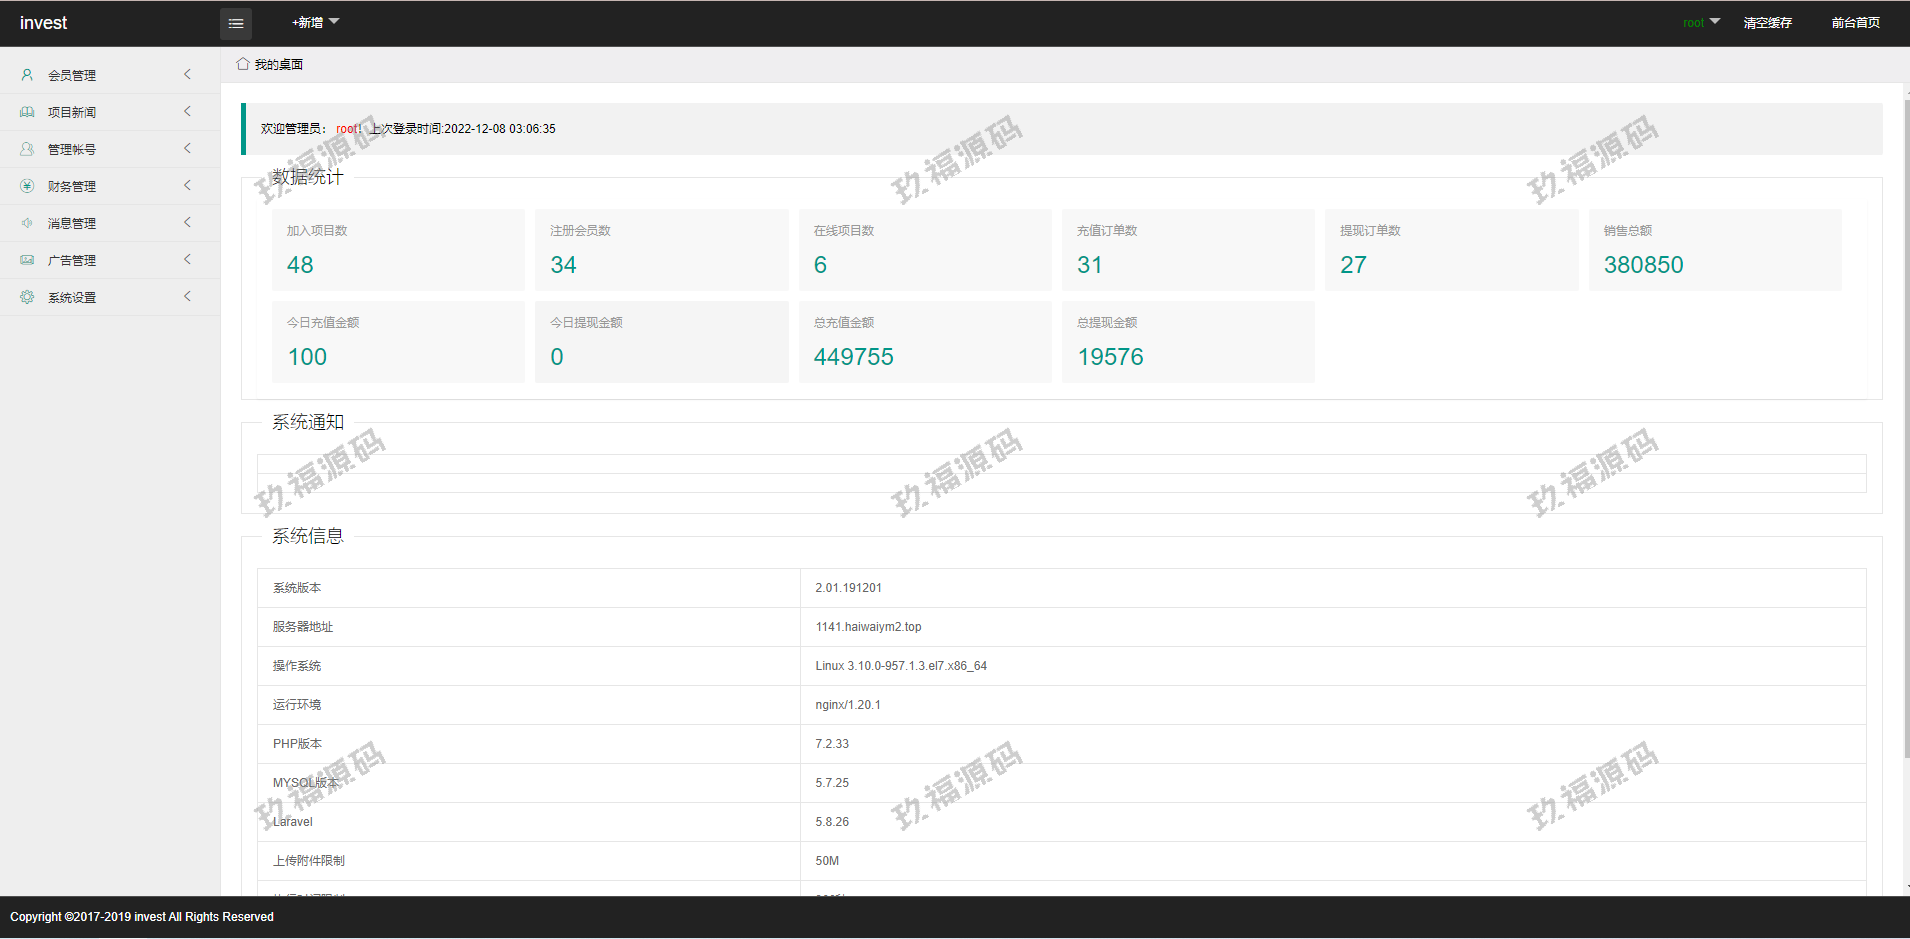Click the 消息管理 speaker icon
The width and height of the screenshot is (1910, 939).
[x=27, y=223]
